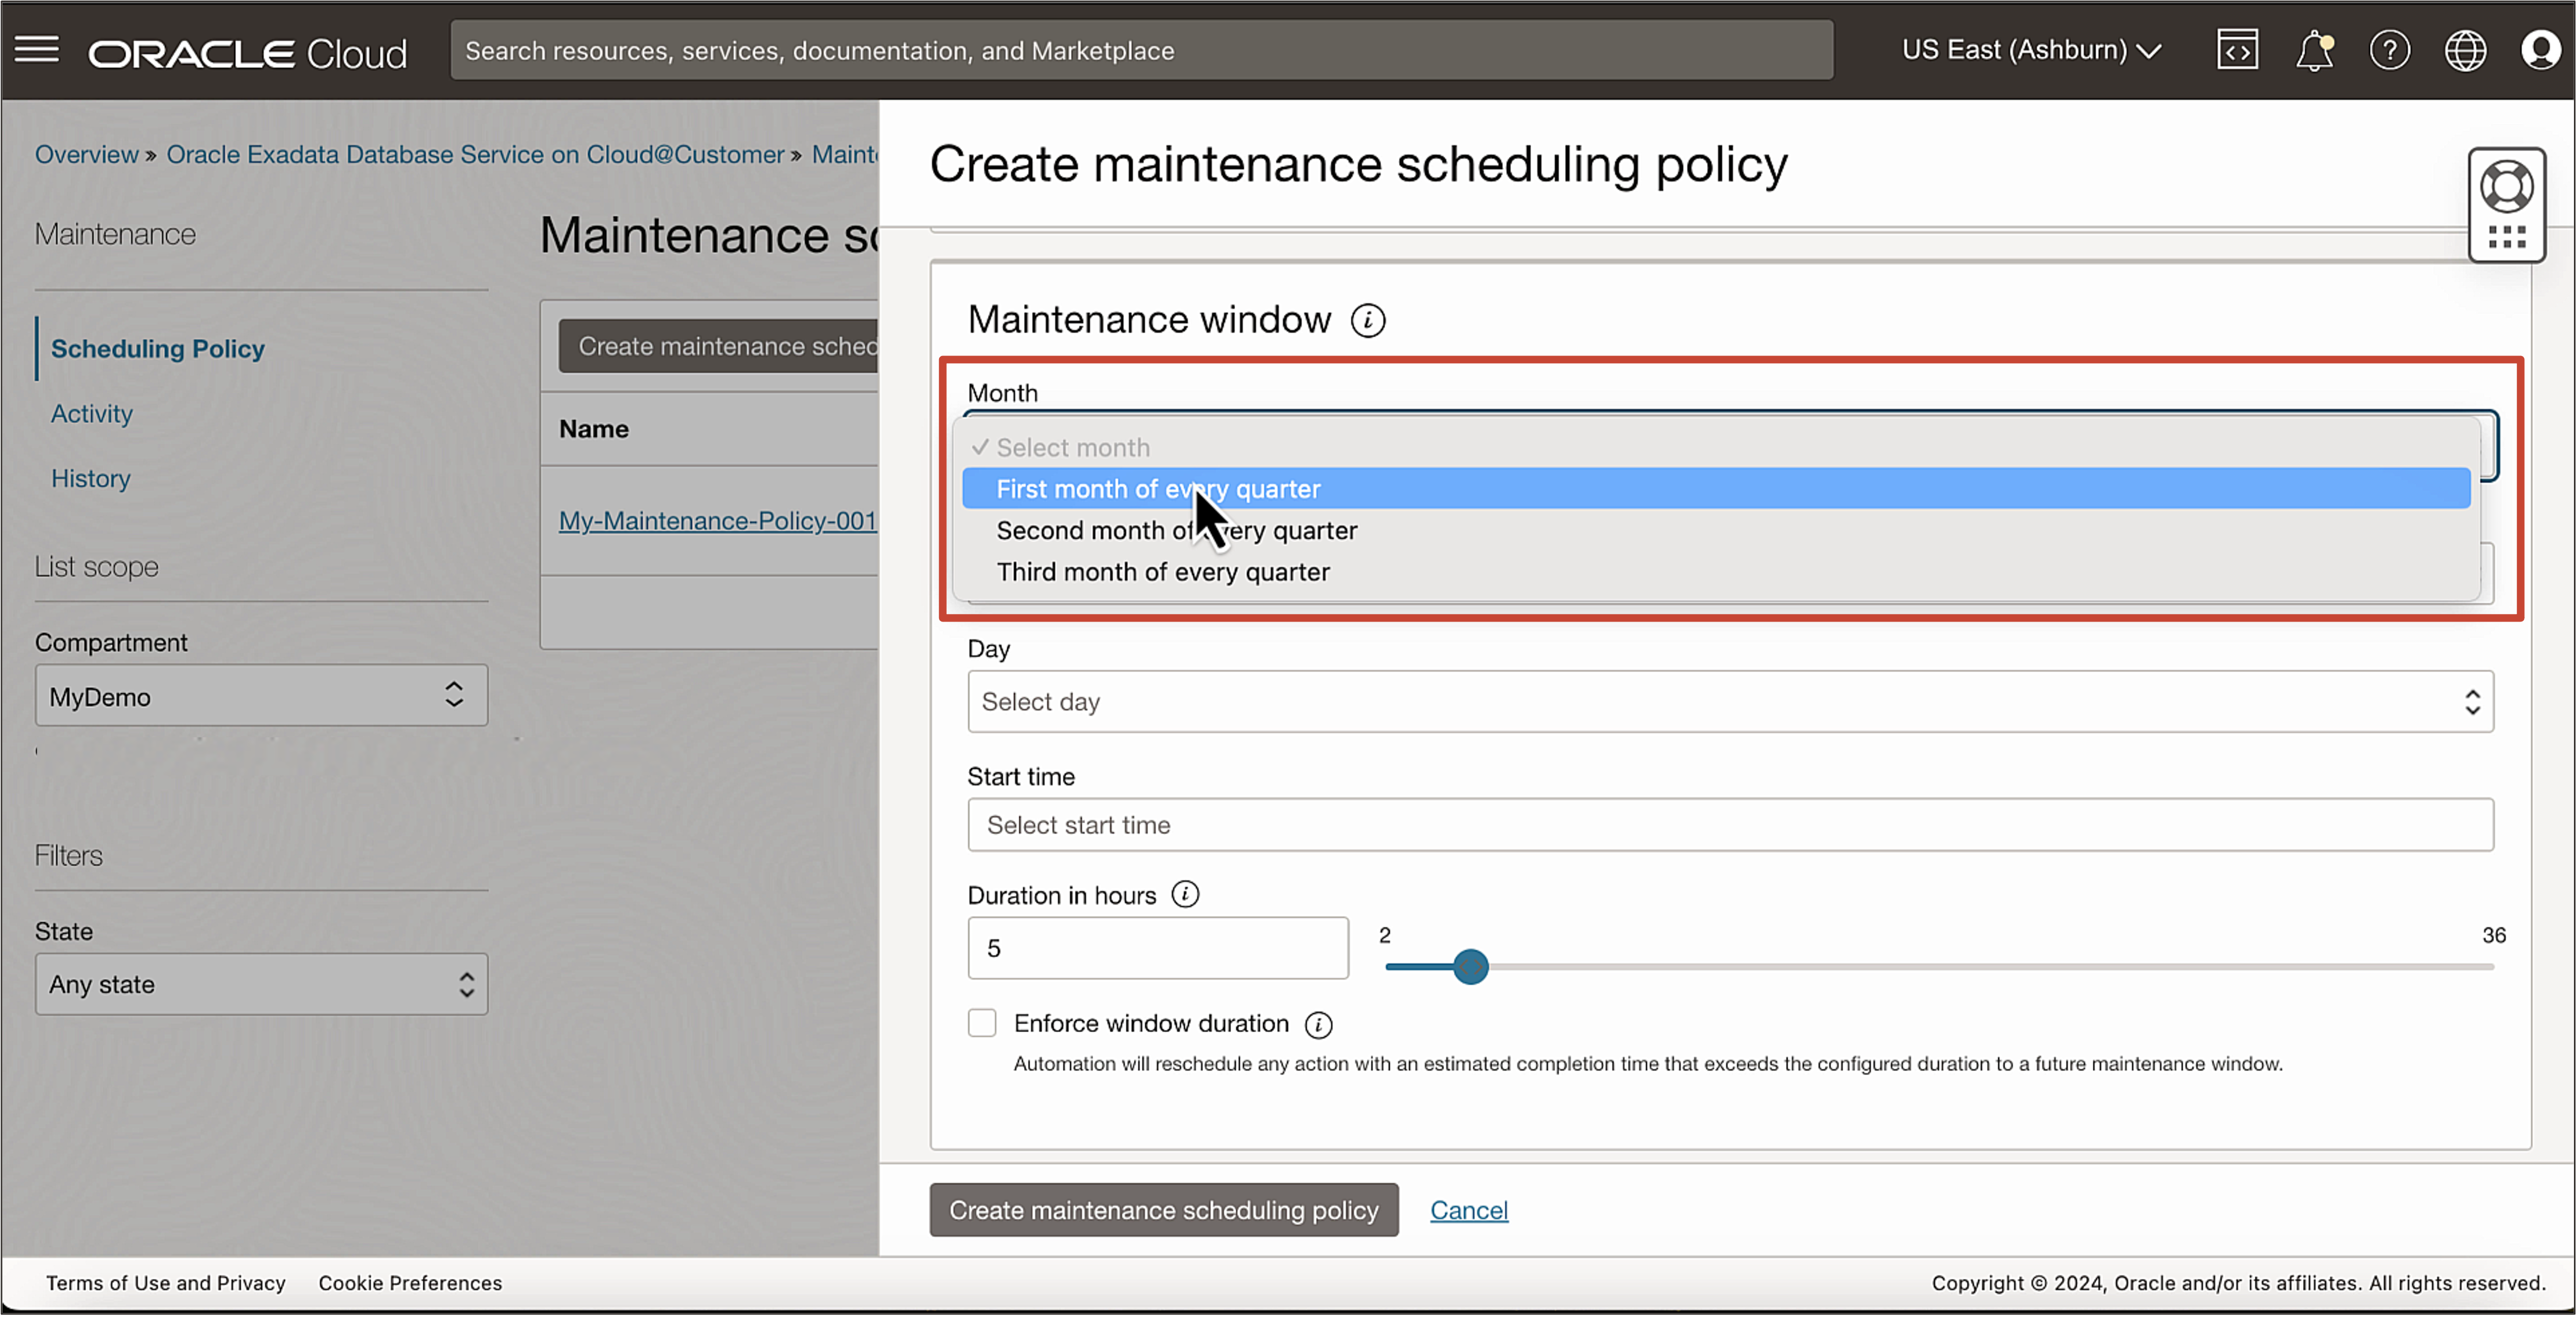Screen dimensions: 2576x1317
Task: Click the Maintenance window info icon
Action: tap(1369, 320)
